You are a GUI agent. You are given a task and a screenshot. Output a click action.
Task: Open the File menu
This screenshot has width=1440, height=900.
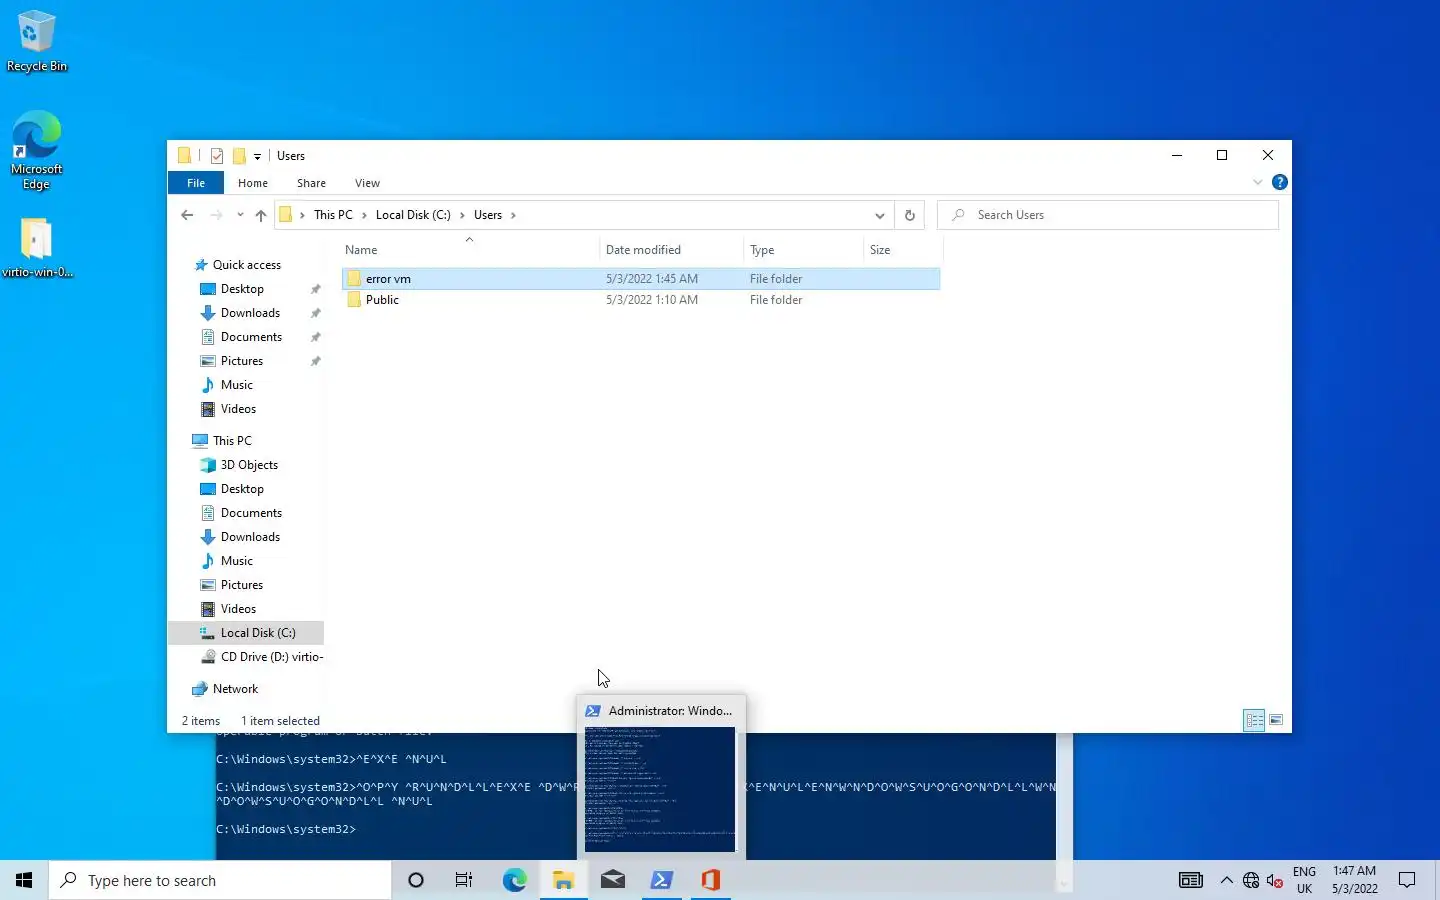[x=196, y=183]
